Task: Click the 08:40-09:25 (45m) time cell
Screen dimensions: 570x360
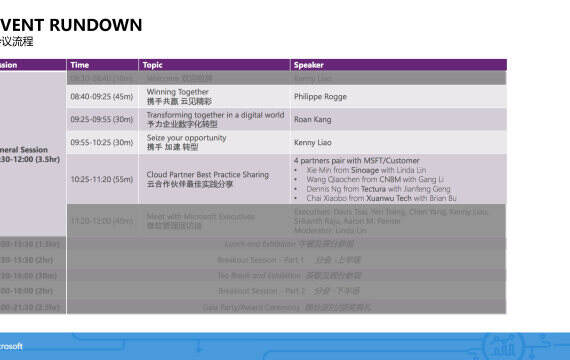Action: (102, 96)
